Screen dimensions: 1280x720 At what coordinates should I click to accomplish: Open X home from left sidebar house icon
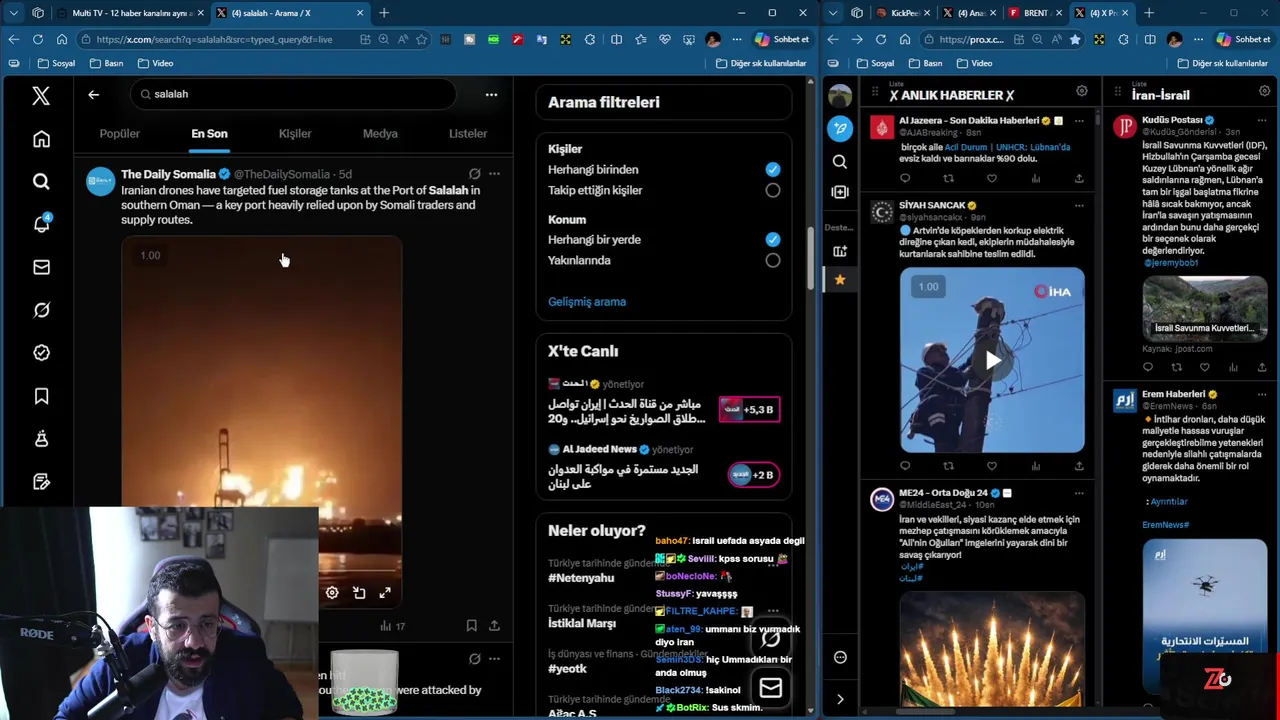[41, 139]
